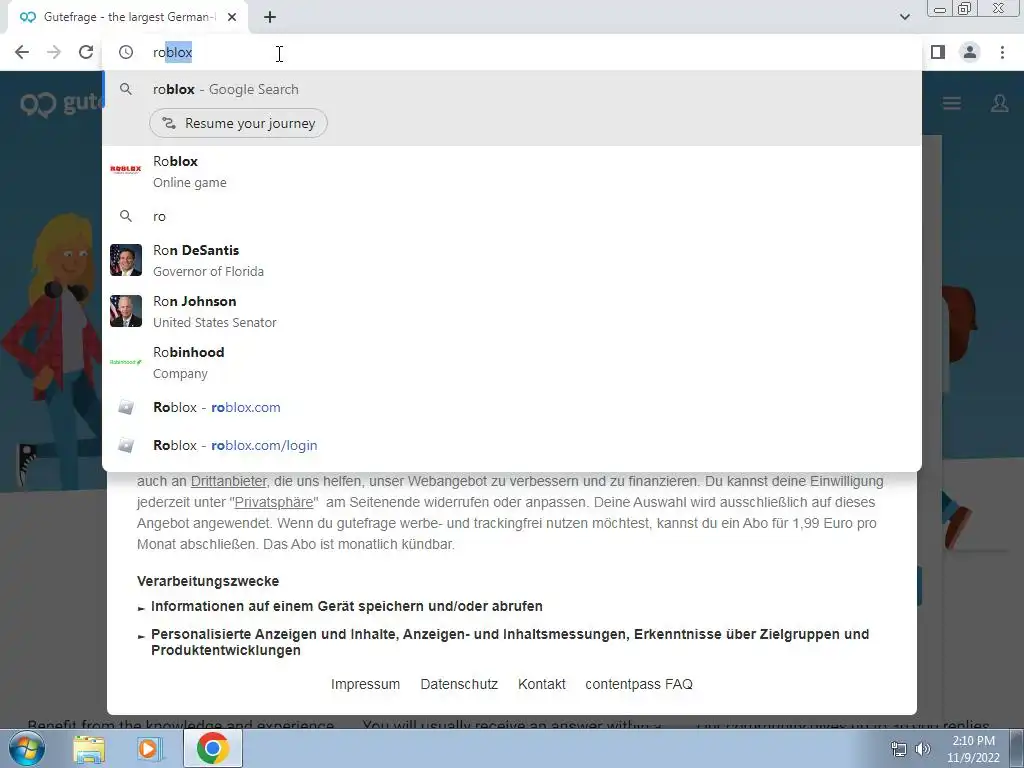This screenshot has width=1024, height=768.
Task: Toggle the browser side panel icon
Action: (x=938, y=52)
